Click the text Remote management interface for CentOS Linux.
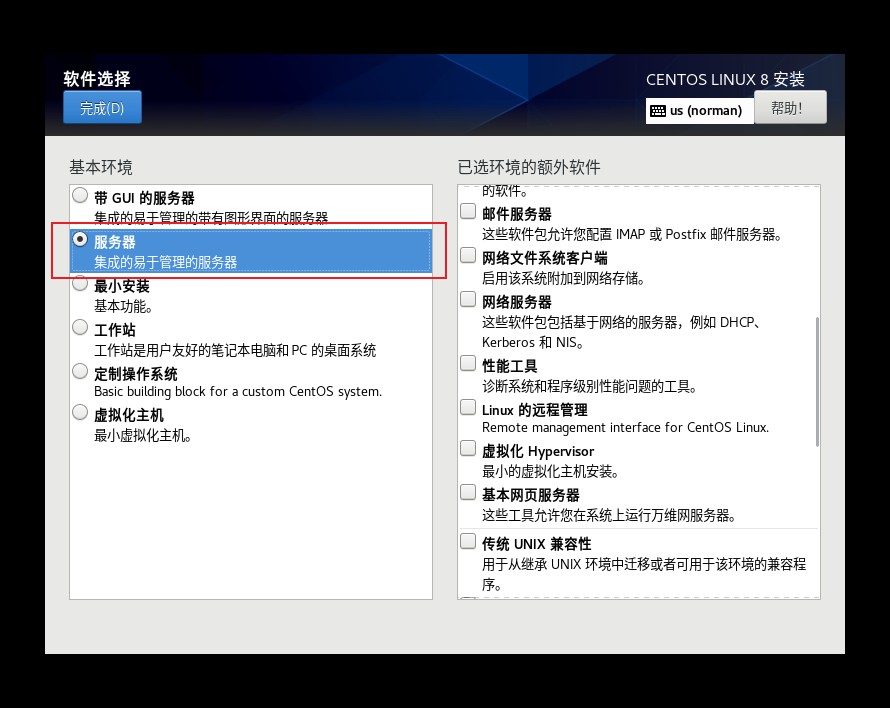The height and width of the screenshot is (708, 890). [625, 428]
